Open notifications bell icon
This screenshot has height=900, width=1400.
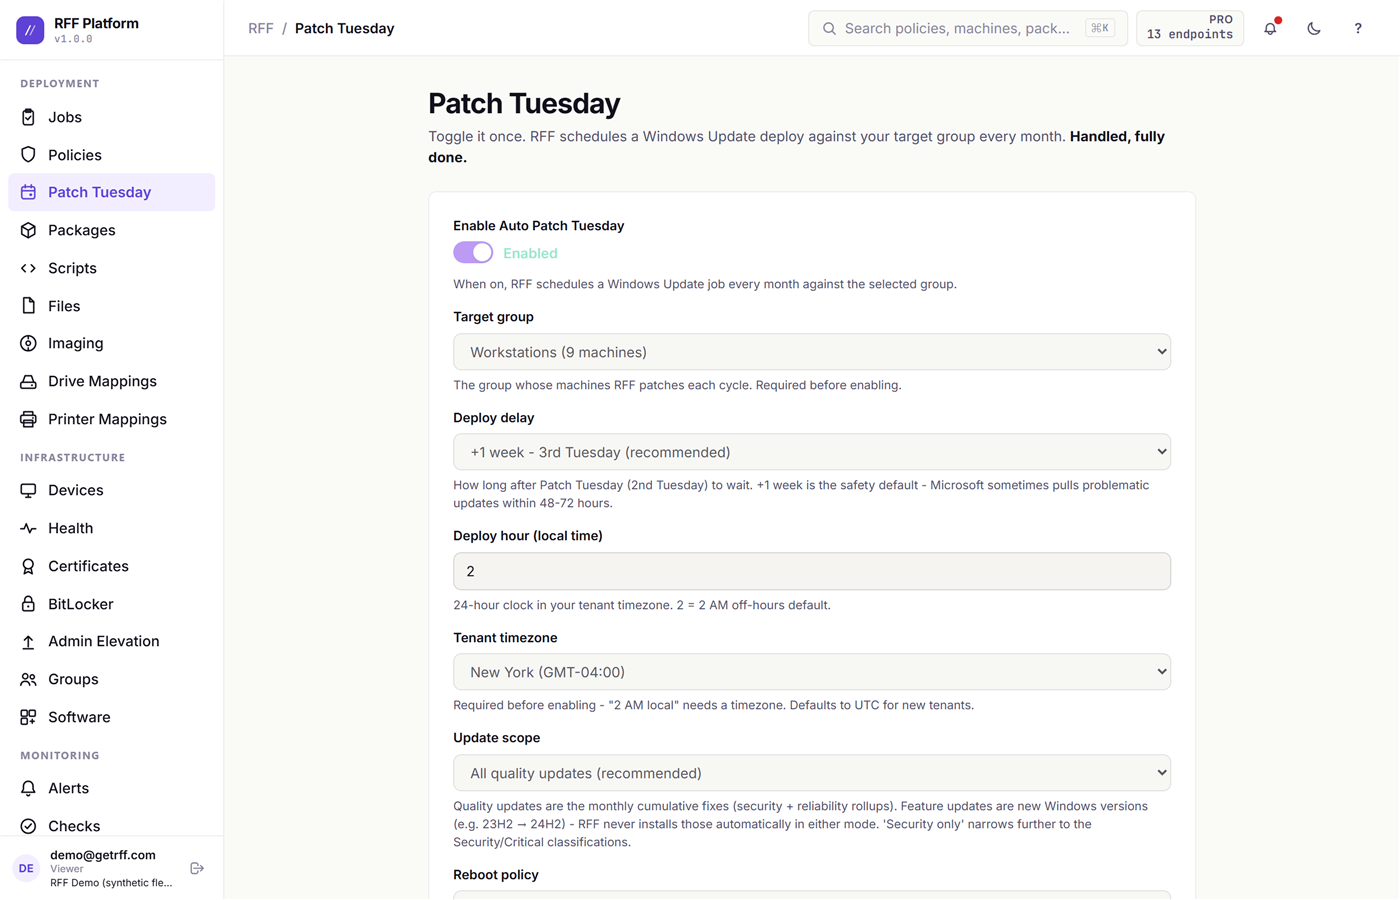click(1270, 28)
